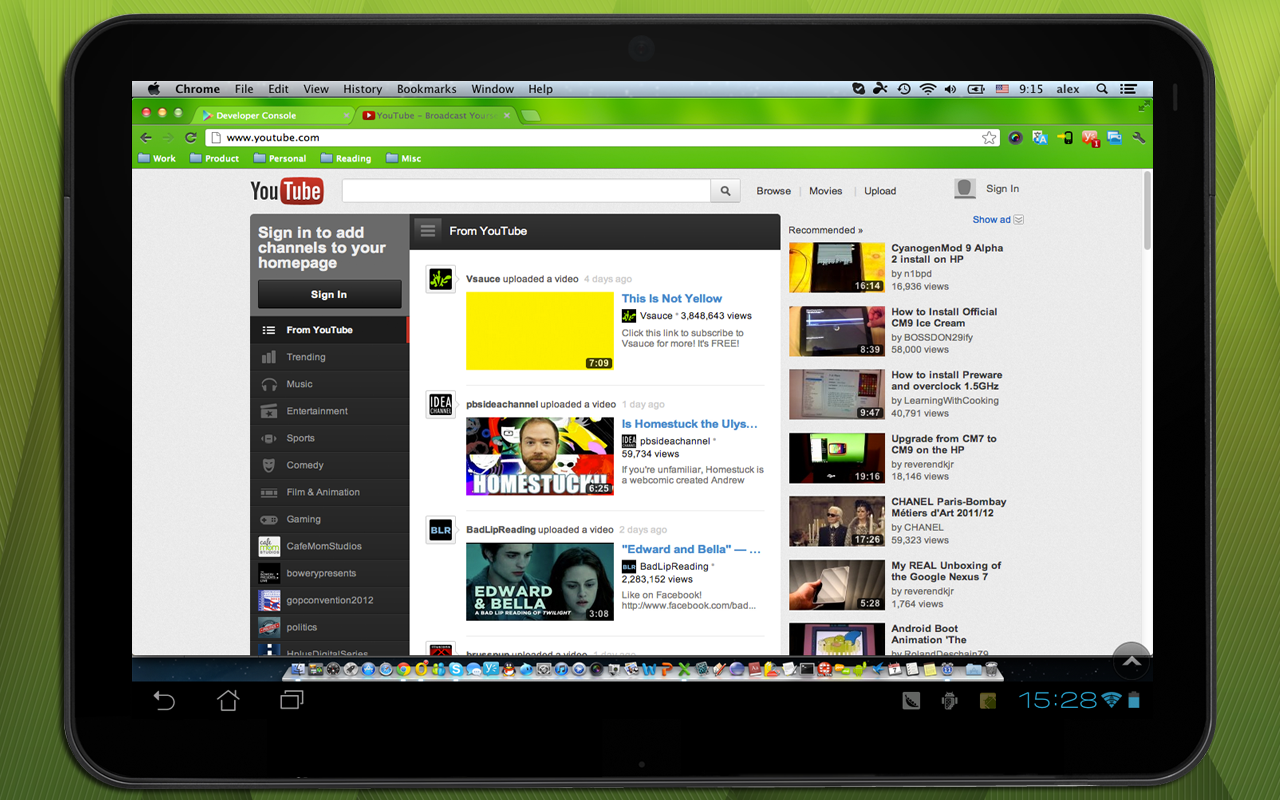
Task: Click the guide list icon beside From YouTube header
Action: tap(428, 231)
